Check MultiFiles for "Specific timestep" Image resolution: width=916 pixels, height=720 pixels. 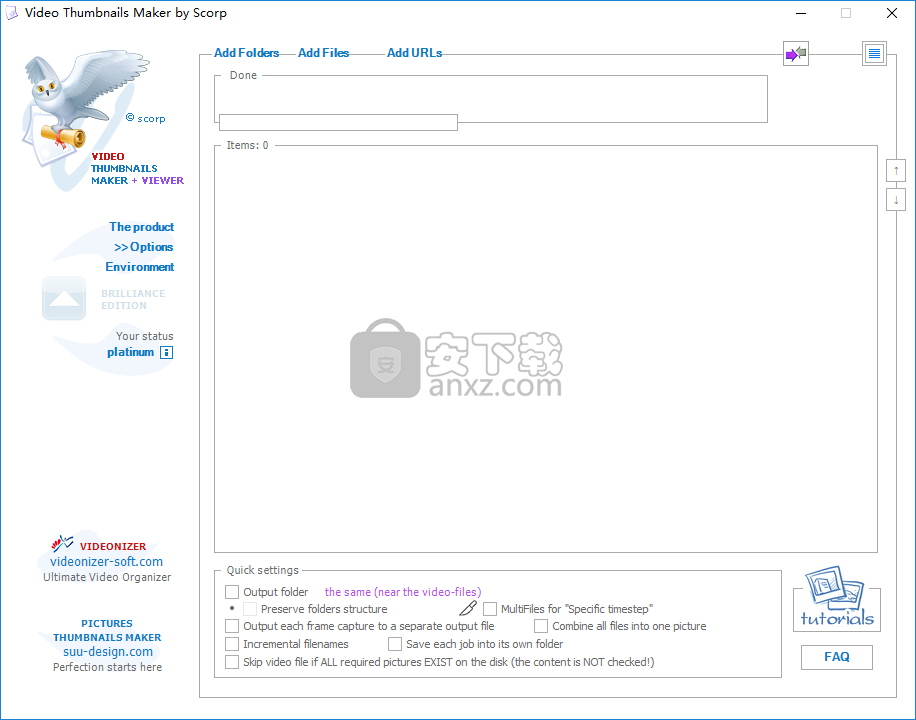(x=490, y=609)
